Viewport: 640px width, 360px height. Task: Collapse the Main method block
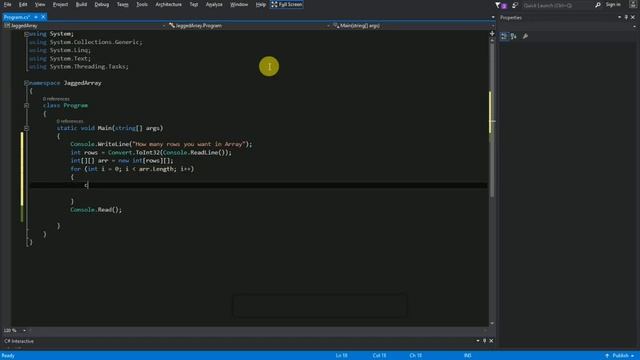click(x=26, y=128)
